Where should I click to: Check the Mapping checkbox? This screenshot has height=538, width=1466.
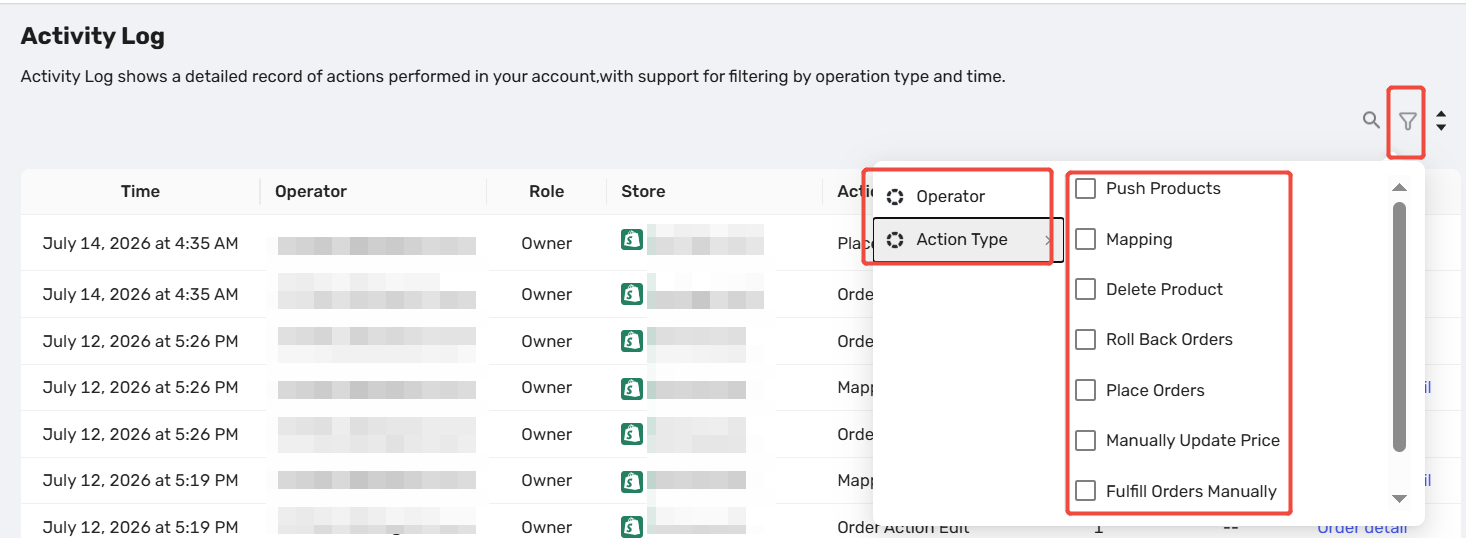click(x=1085, y=239)
